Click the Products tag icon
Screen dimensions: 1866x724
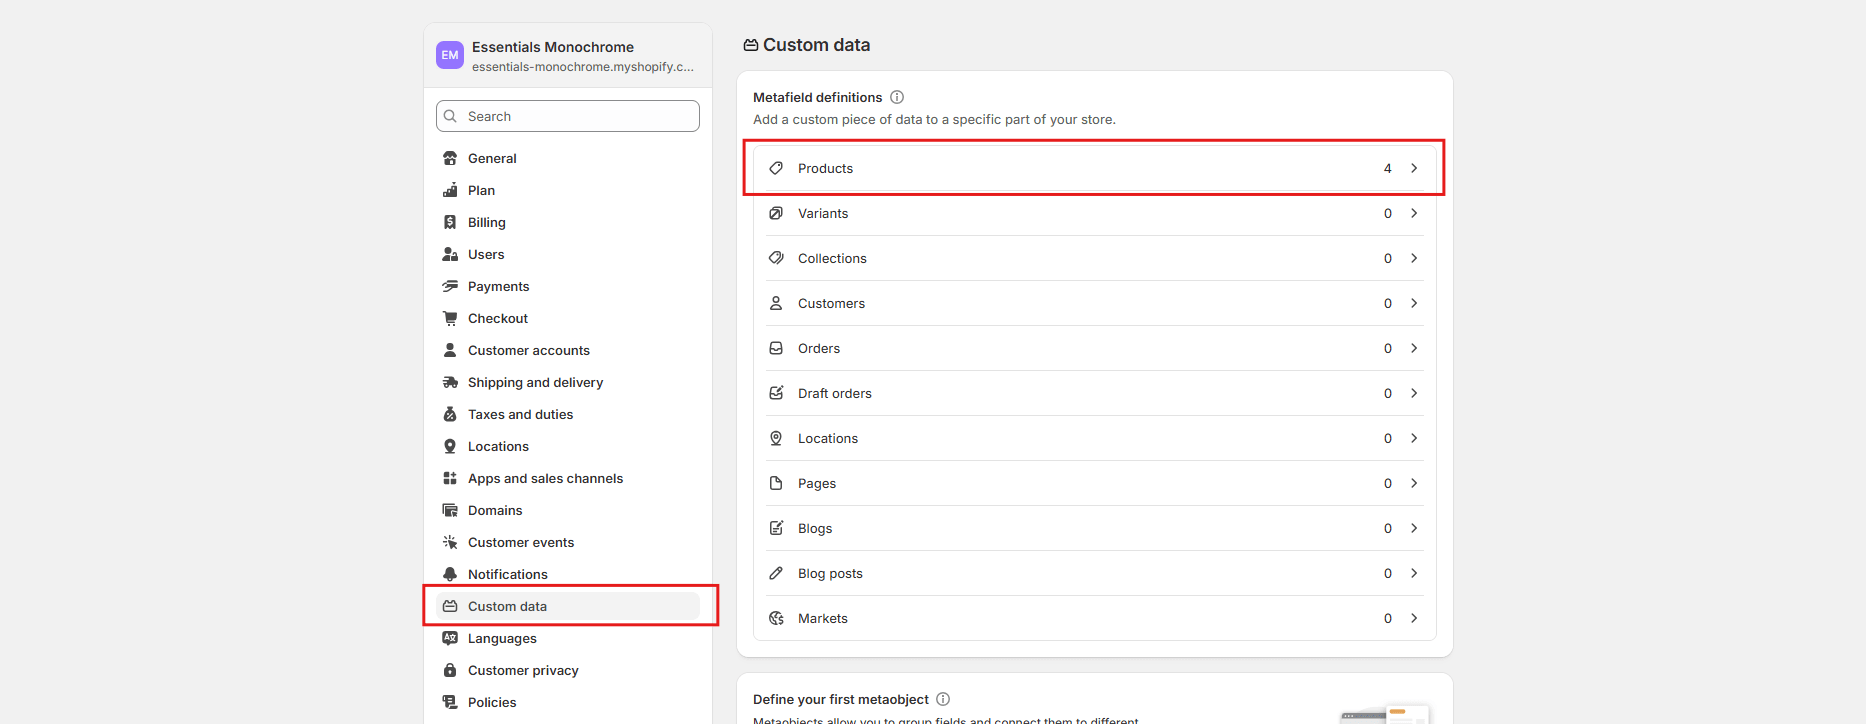(776, 168)
